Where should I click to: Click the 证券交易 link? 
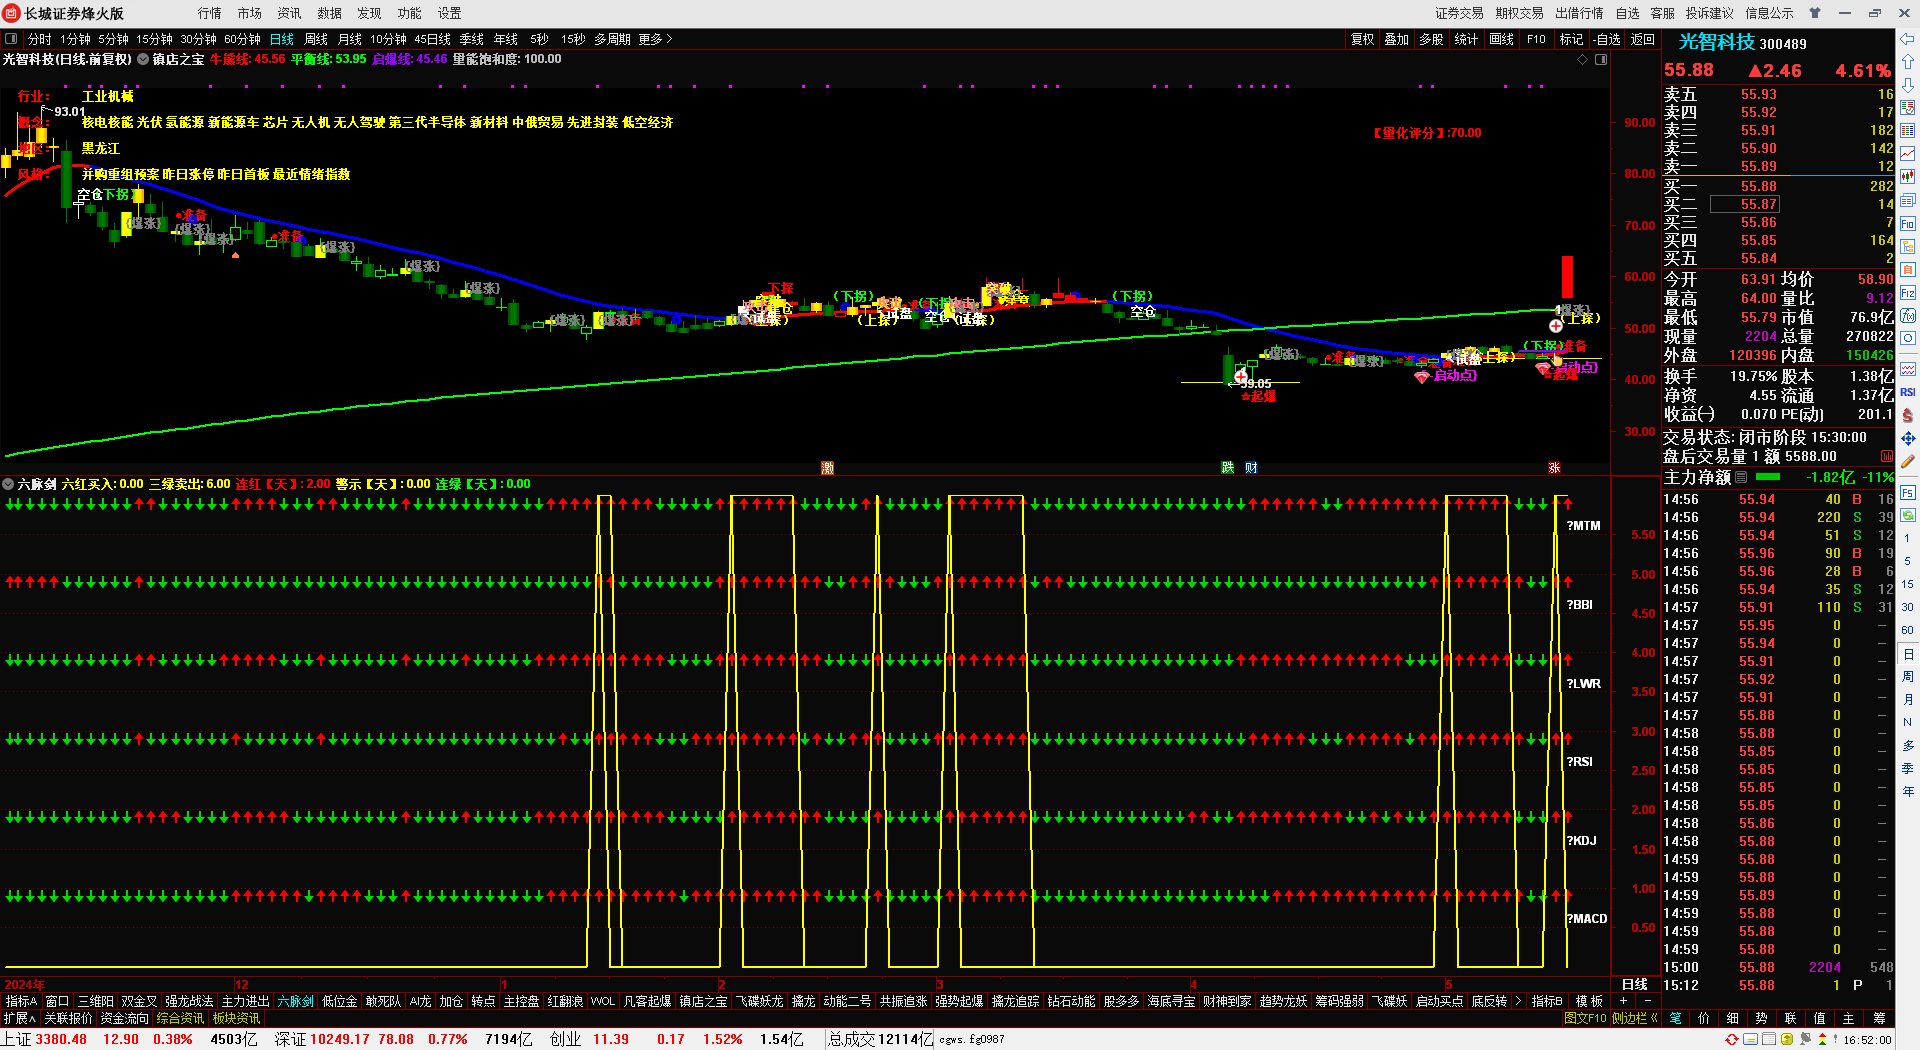(1459, 13)
